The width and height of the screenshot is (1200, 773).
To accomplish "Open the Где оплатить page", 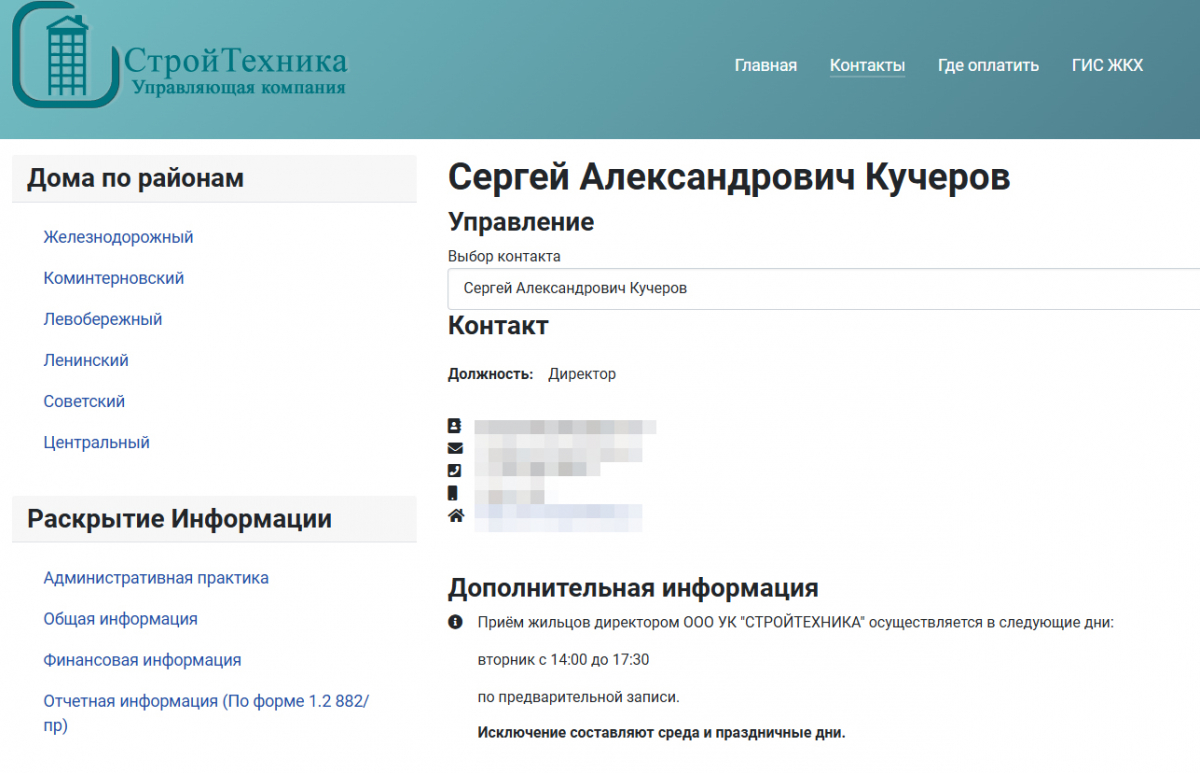I will click(988, 66).
